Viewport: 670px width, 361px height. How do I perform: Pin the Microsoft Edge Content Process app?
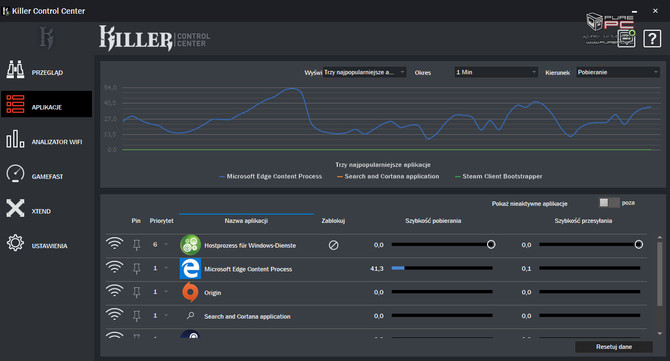[x=136, y=268]
